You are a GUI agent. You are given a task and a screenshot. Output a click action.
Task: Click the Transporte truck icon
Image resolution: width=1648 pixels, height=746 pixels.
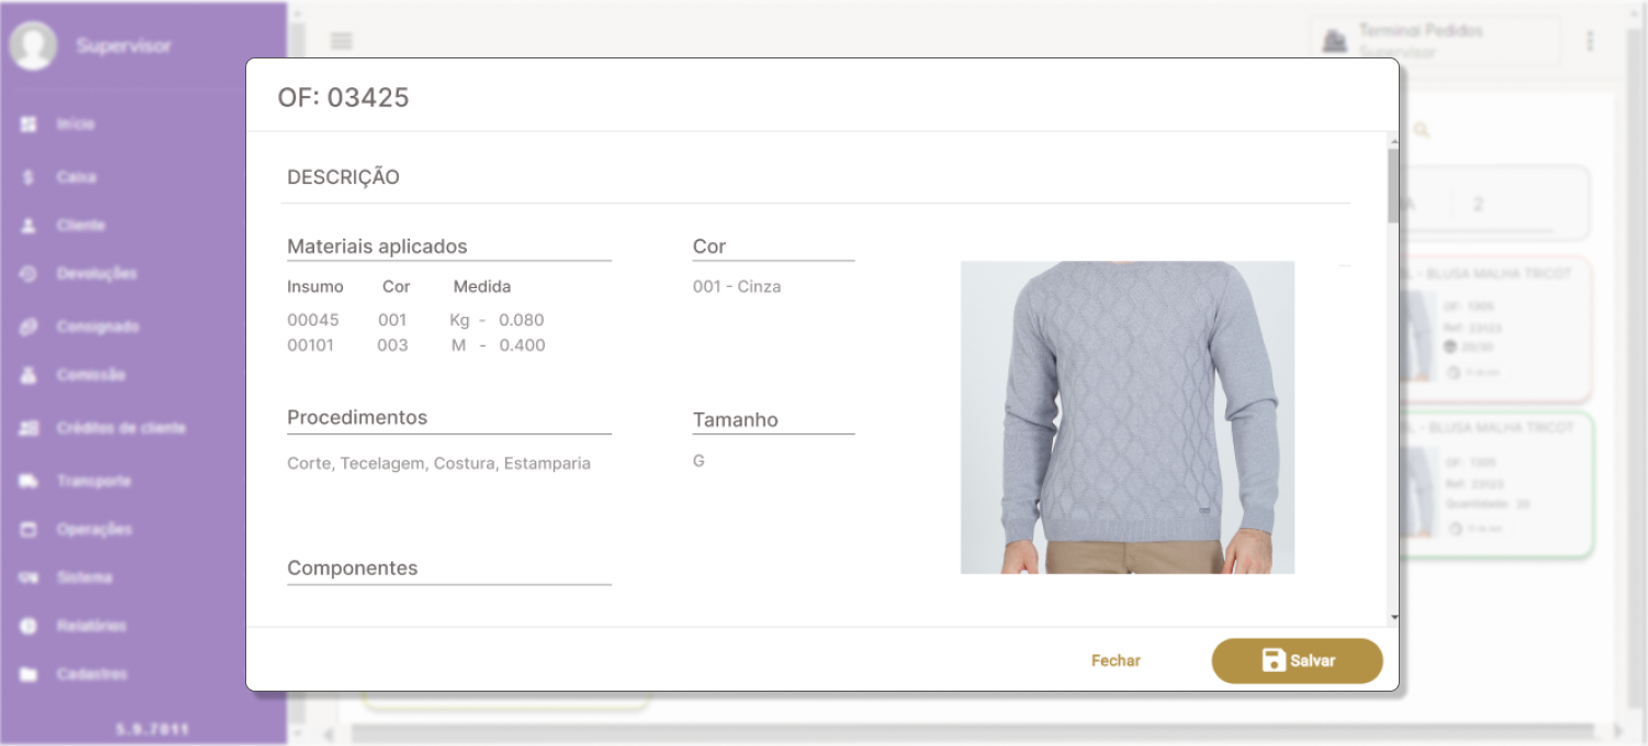point(28,481)
